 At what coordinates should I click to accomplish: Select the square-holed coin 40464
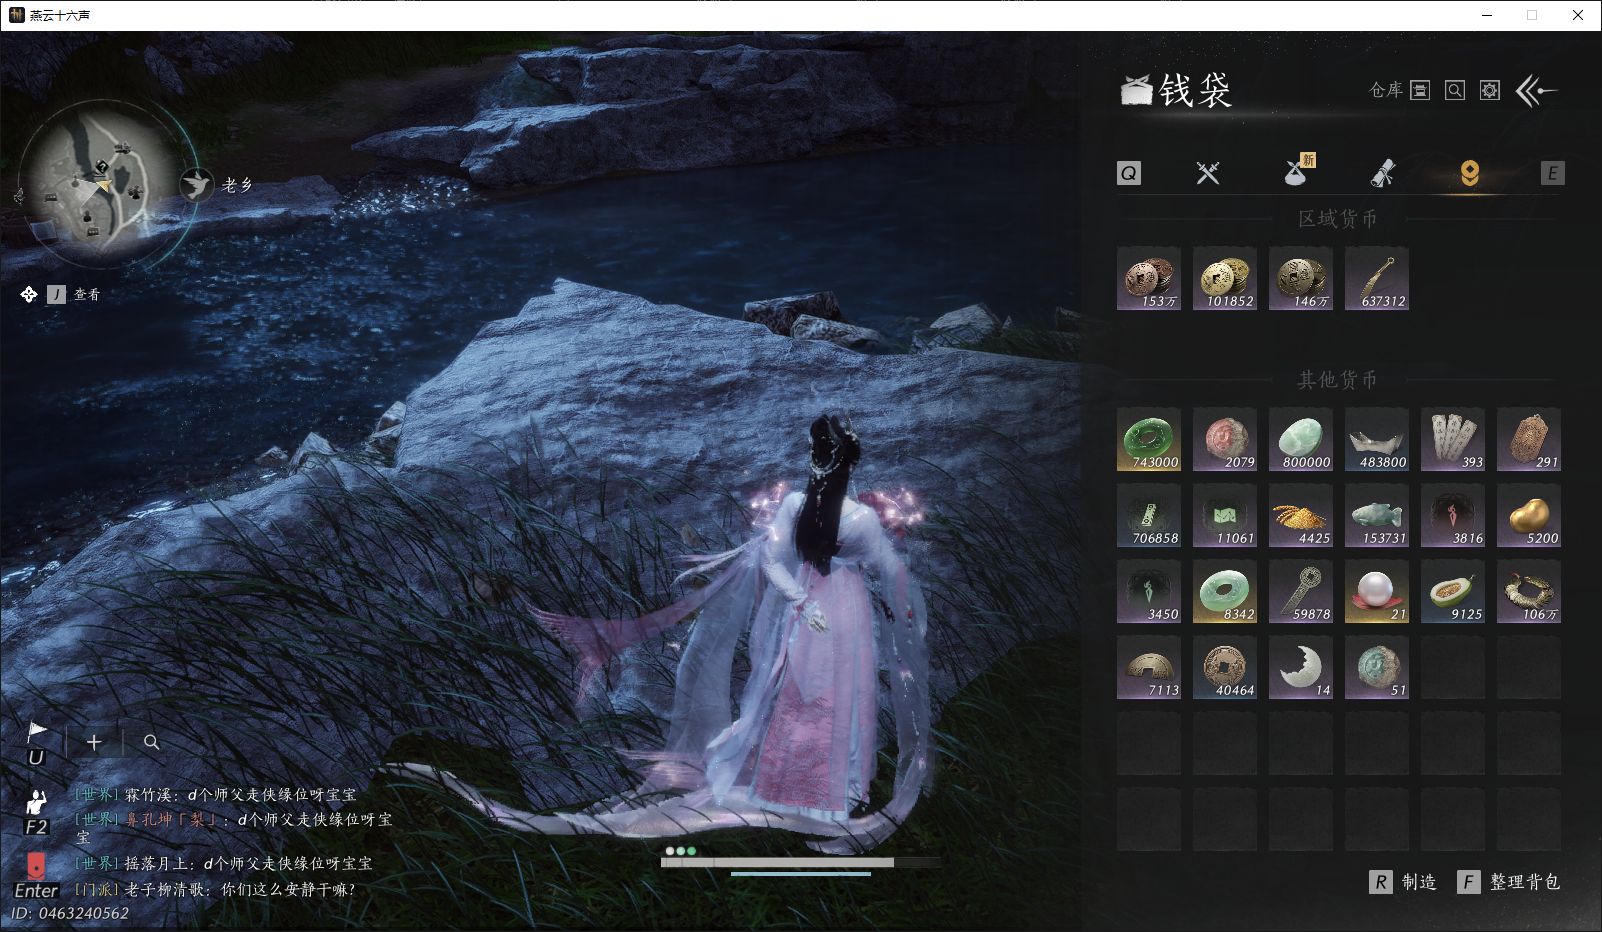pyautogui.click(x=1225, y=667)
